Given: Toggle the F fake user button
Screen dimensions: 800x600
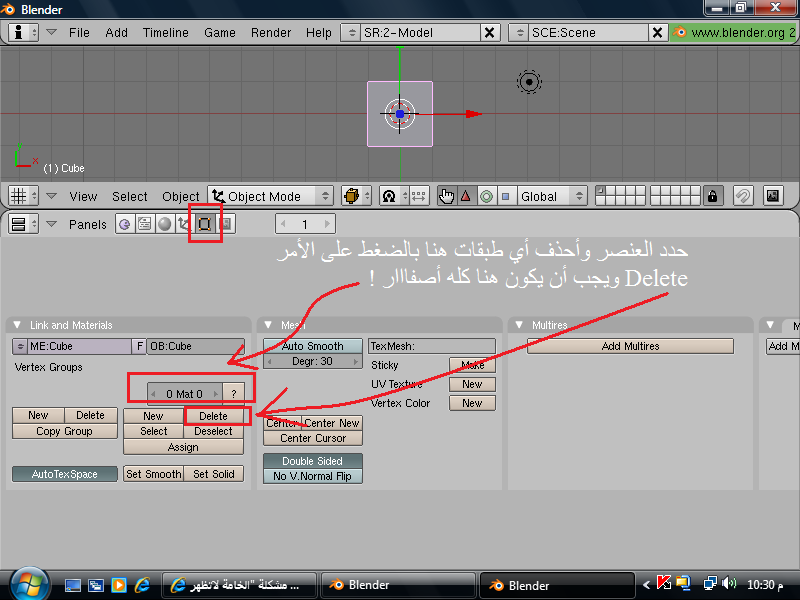Looking at the screenshot, I should click(x=139, y=346).
